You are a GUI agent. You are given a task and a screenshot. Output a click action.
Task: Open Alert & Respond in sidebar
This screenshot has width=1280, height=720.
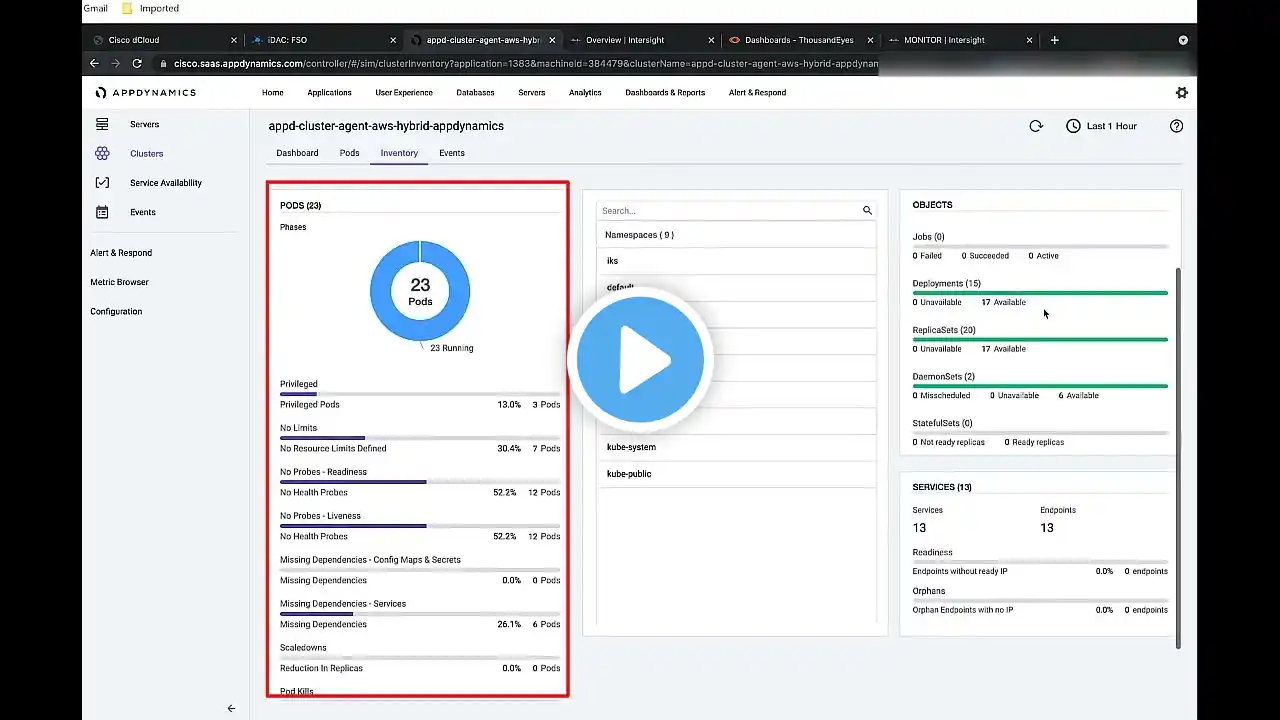(x=121, y=253)
